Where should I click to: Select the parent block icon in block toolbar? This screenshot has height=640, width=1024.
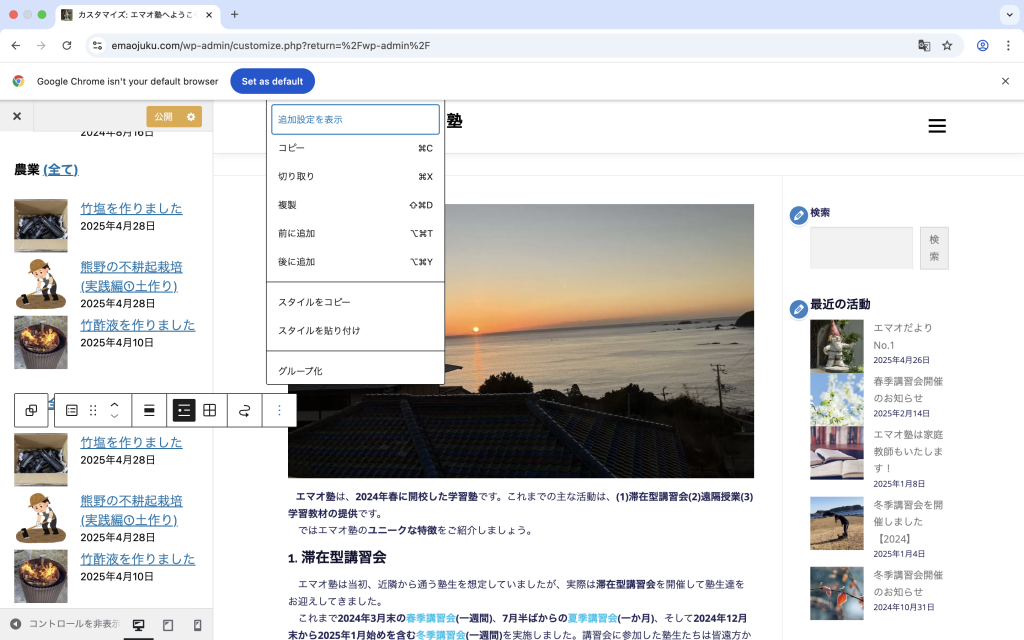[x=31, y=410]
